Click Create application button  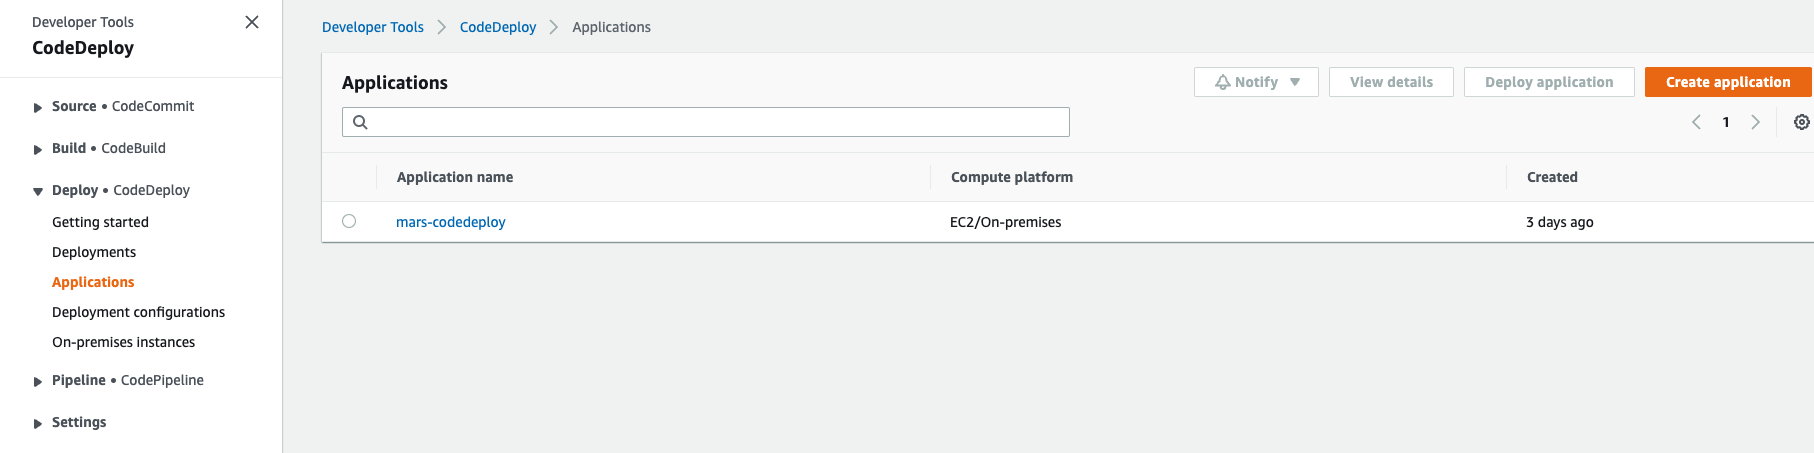[x=1728, y=82]
